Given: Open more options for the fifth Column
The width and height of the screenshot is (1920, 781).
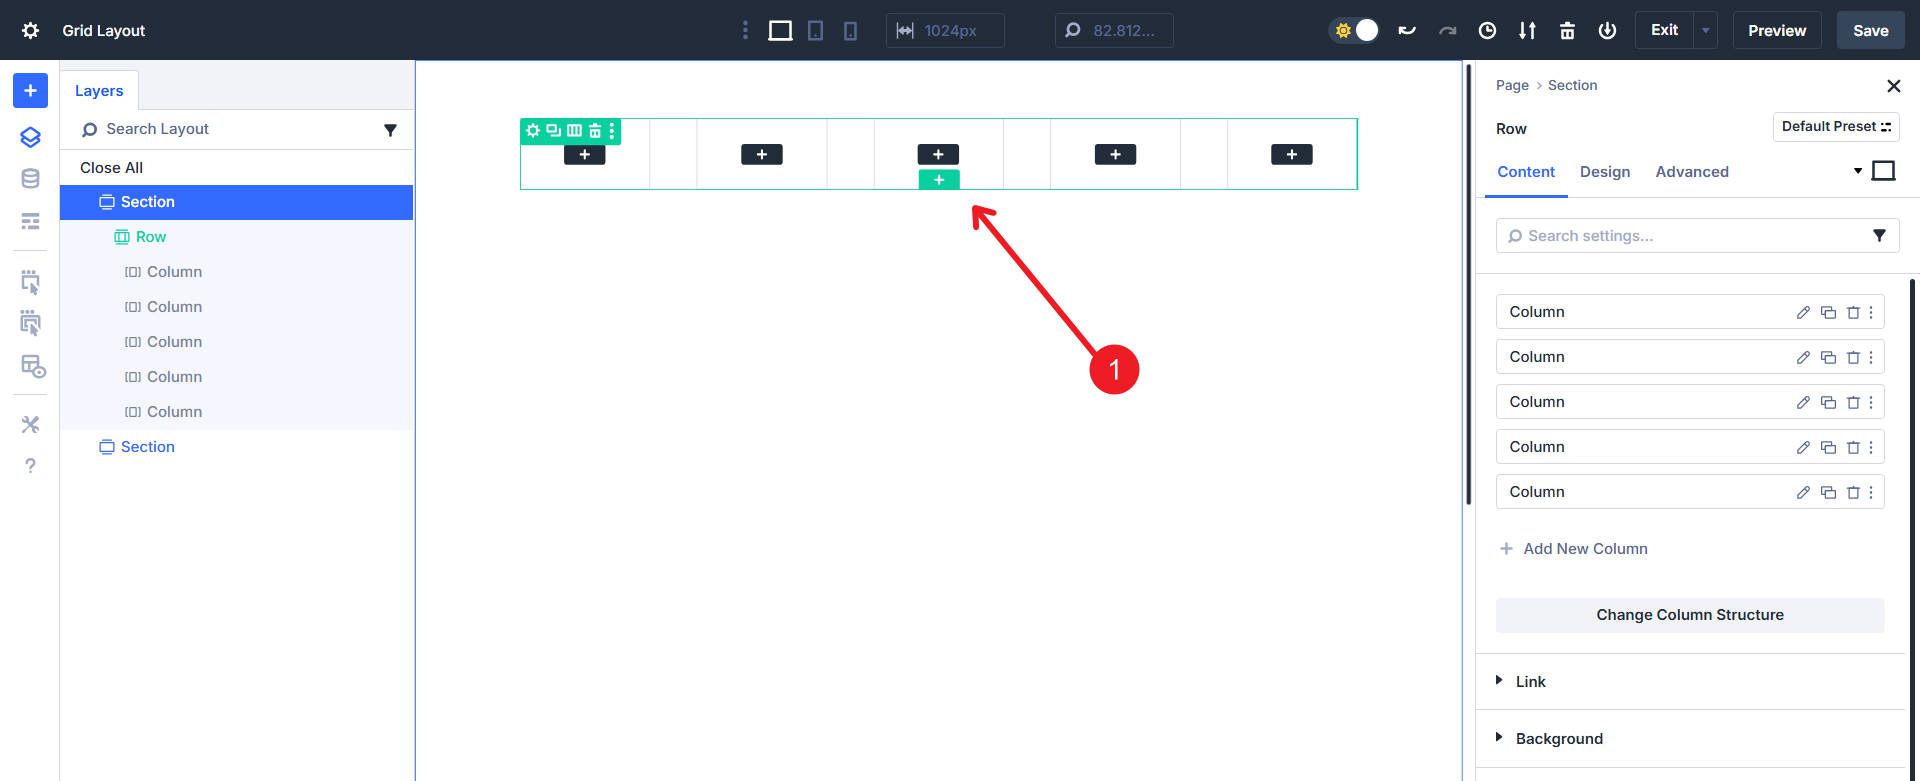Looking at the screenshot, I should pyautogui.click(x=1871, y=492).
